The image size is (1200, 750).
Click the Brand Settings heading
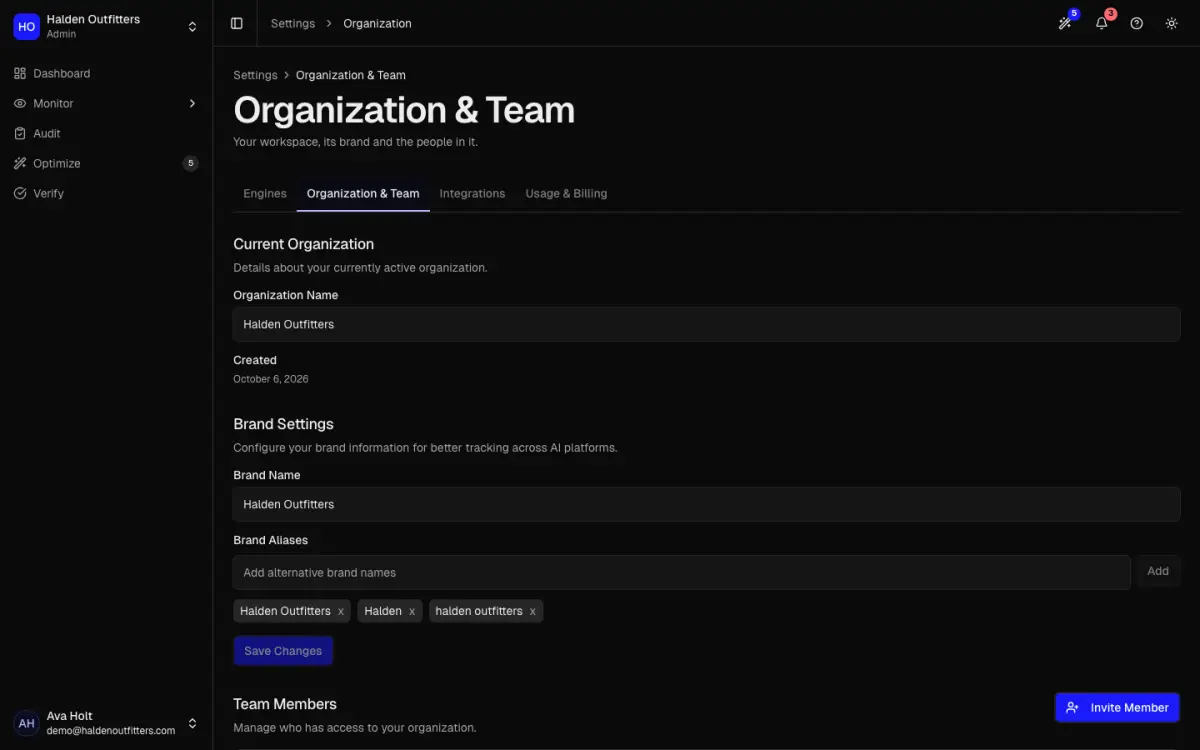(283, 424)
